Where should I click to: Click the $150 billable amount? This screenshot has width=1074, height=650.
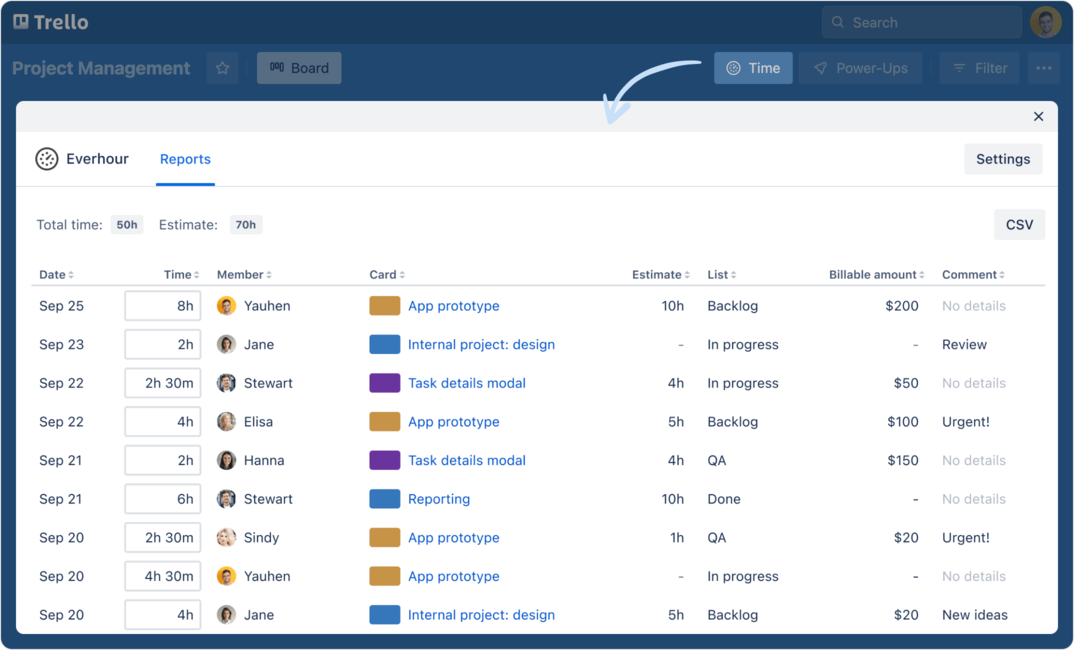click(x=903, y=460)
